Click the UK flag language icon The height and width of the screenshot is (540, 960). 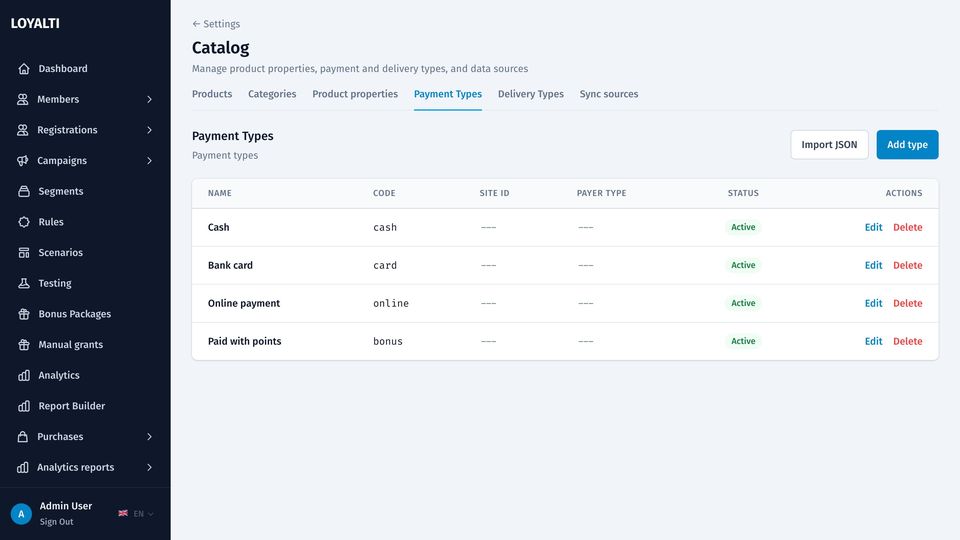pos(123,513)
